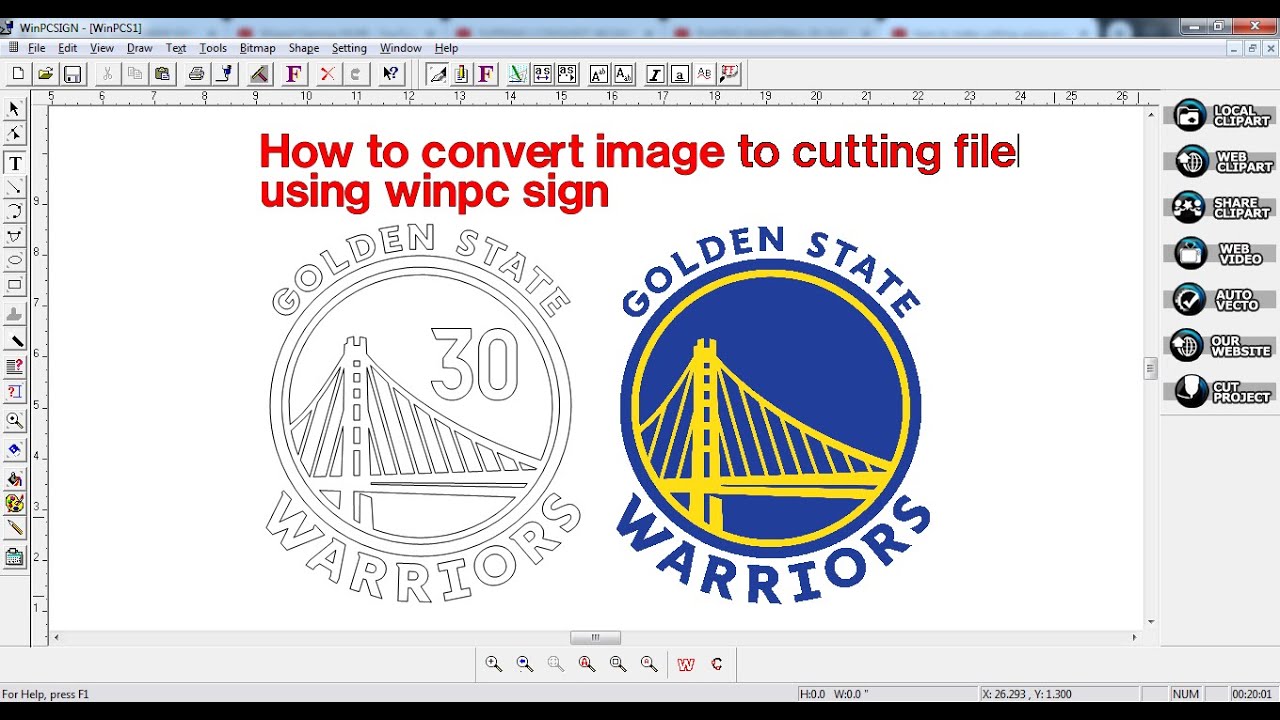Click the zoom in plus magnifier at bottom
The height and width of the screenshot is (720, 1280).
pos(493,663)
